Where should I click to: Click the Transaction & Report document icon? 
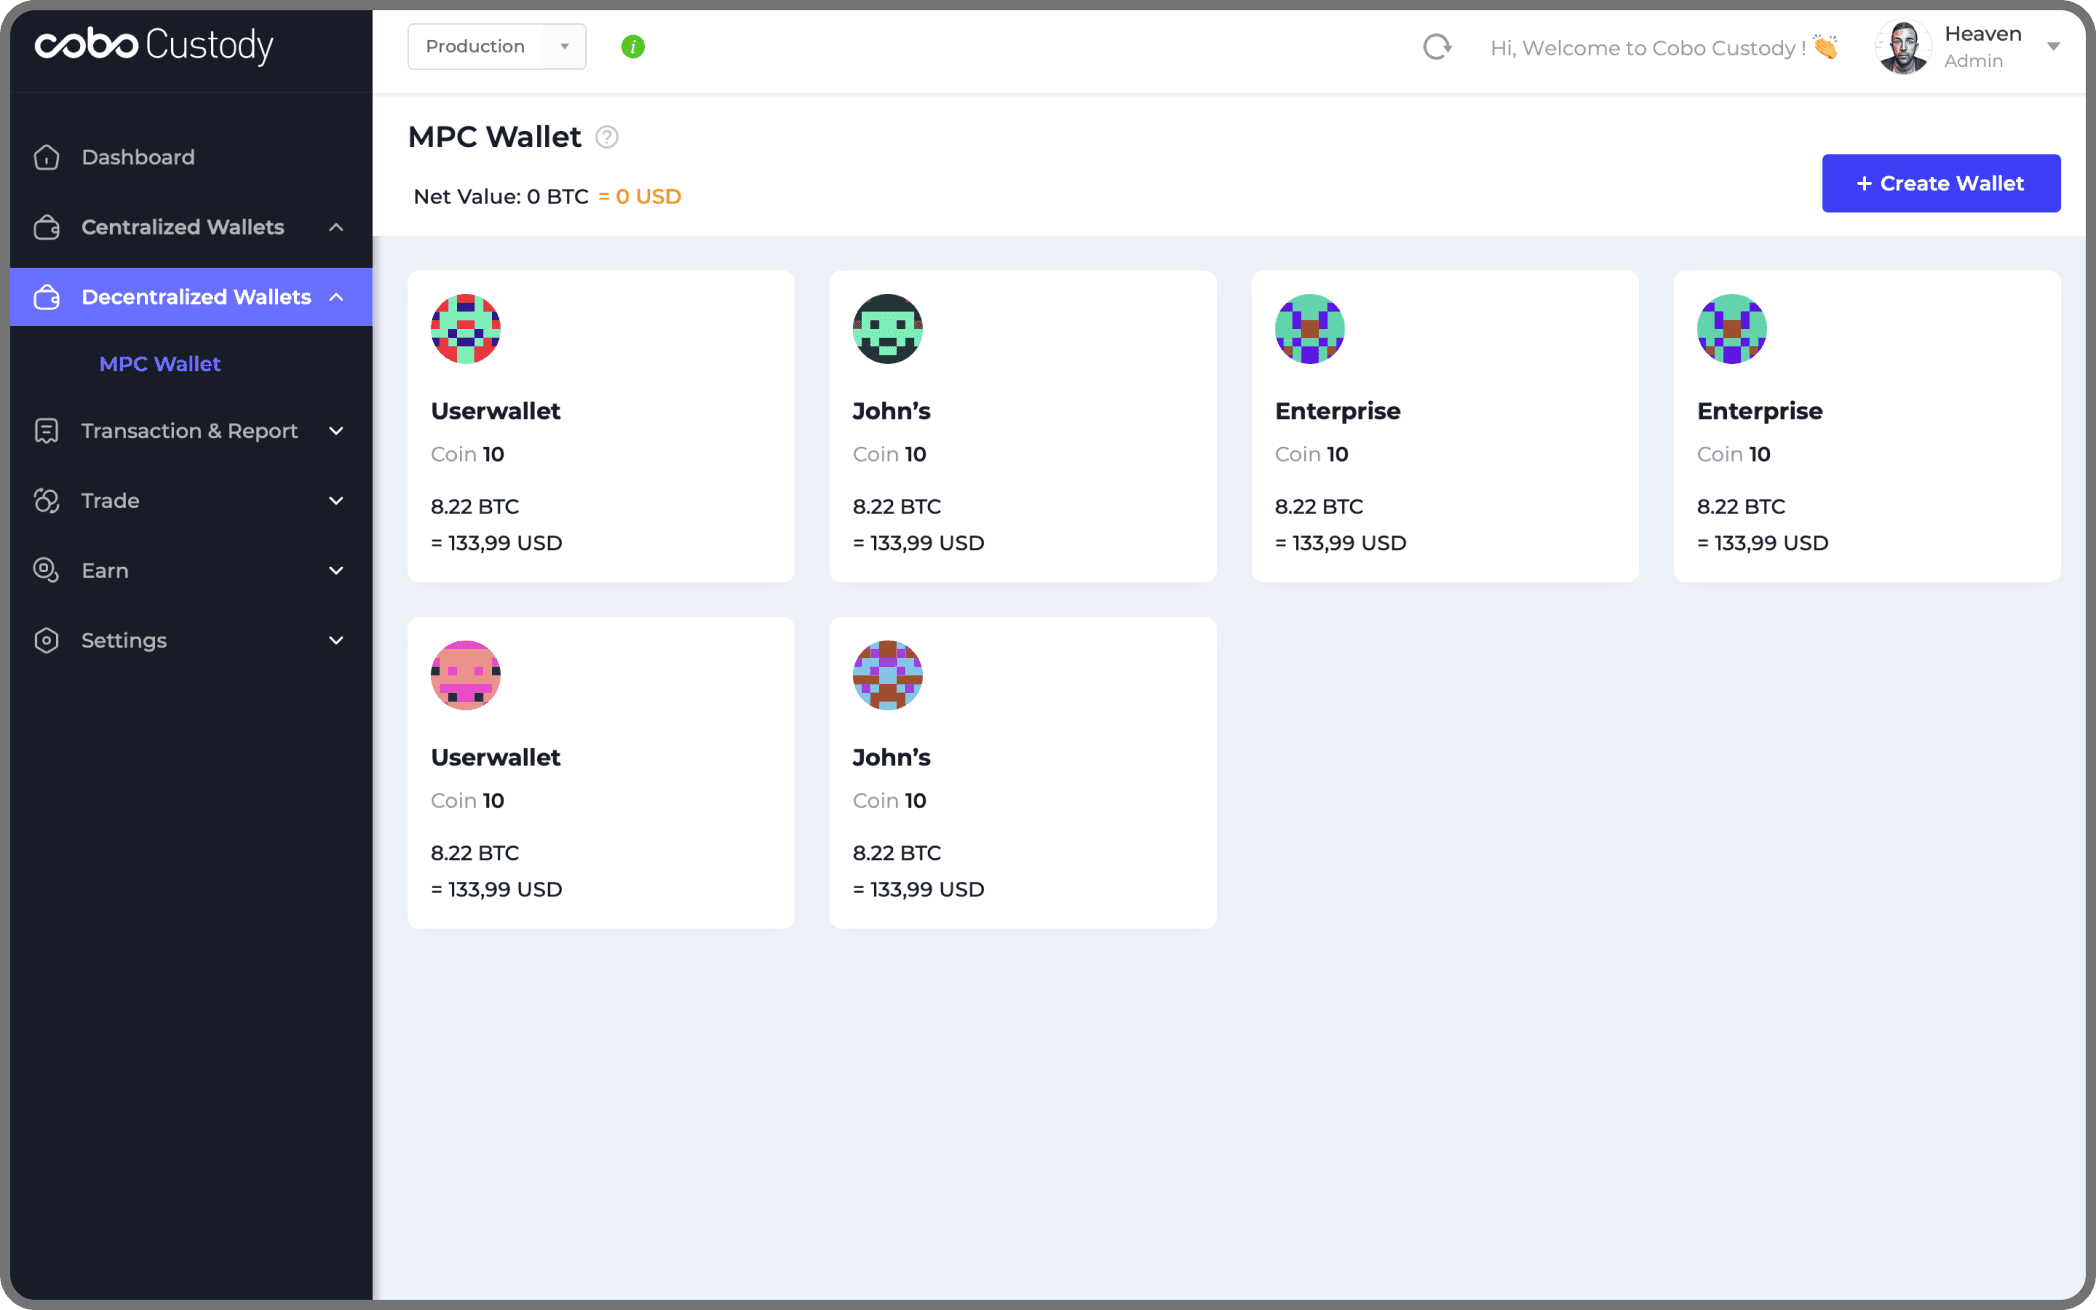(x=47, y=431)
